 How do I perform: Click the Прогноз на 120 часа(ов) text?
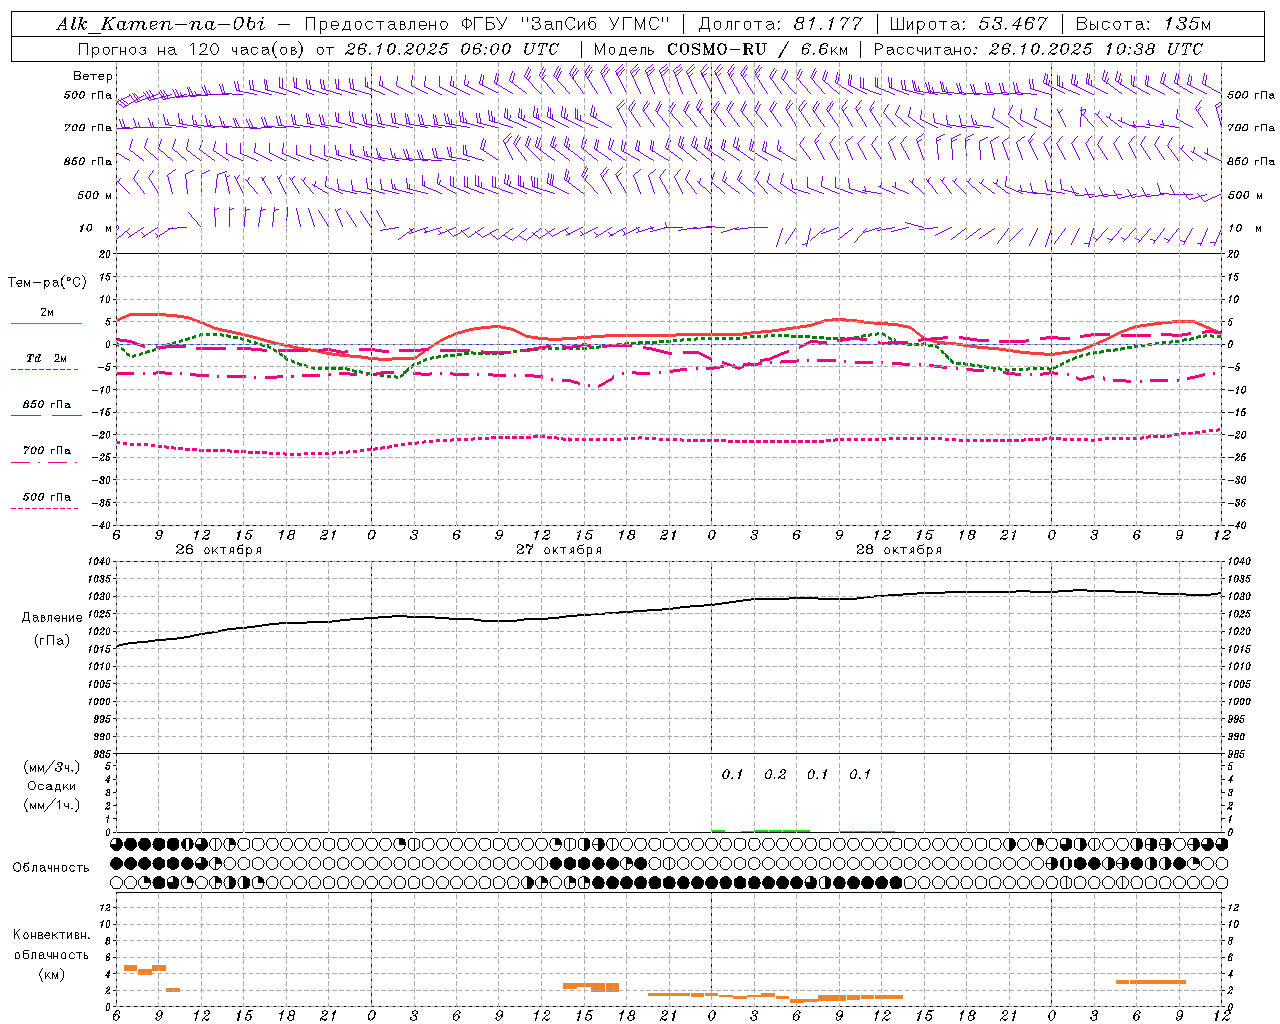click(192, 49)
